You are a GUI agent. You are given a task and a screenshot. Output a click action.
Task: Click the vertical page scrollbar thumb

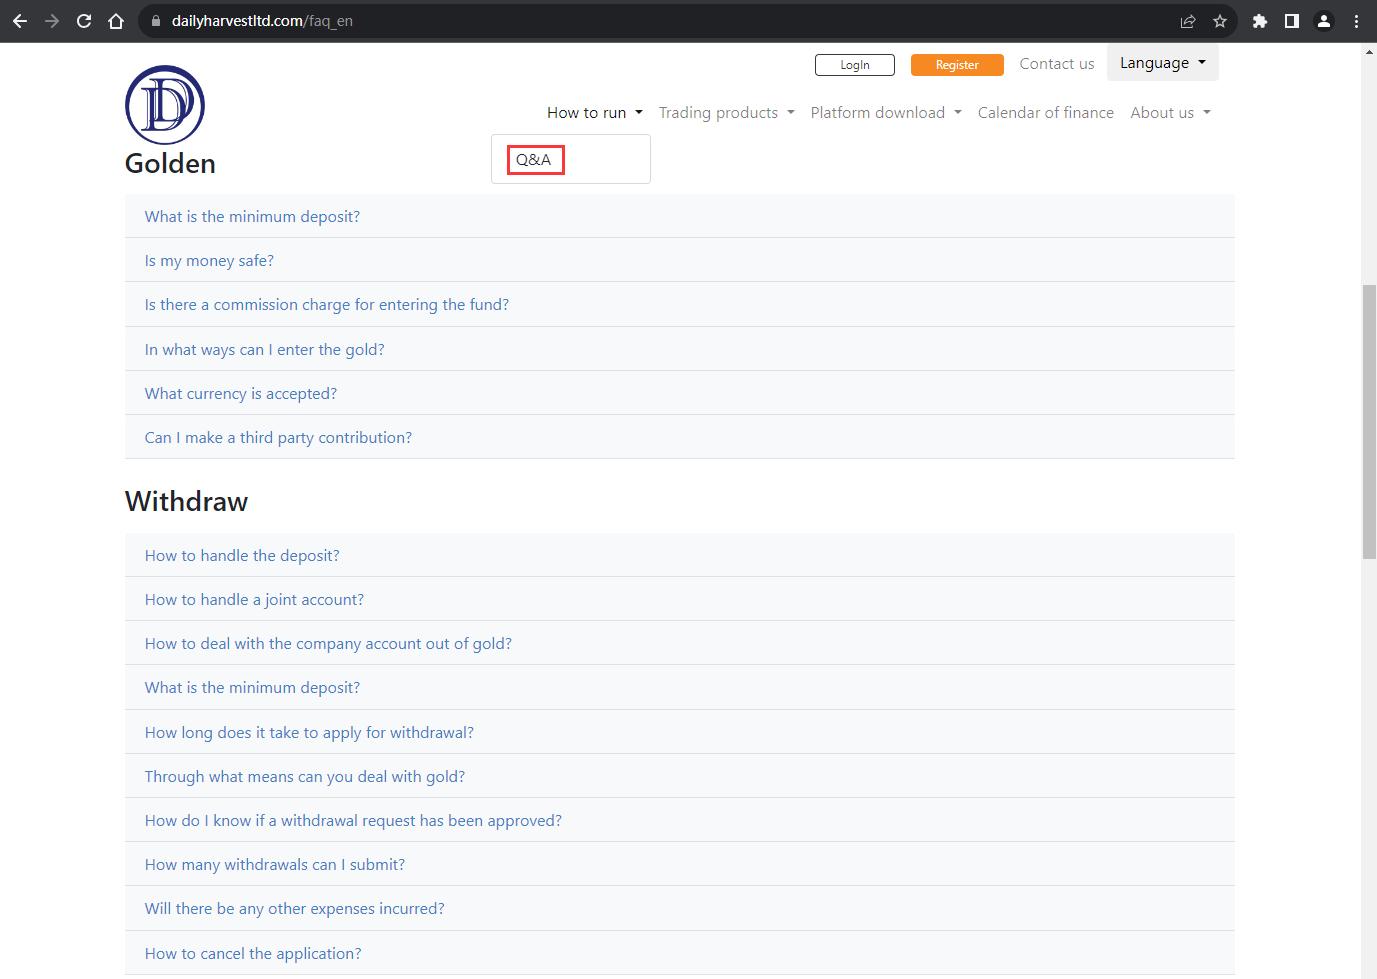click(1369, 422)
